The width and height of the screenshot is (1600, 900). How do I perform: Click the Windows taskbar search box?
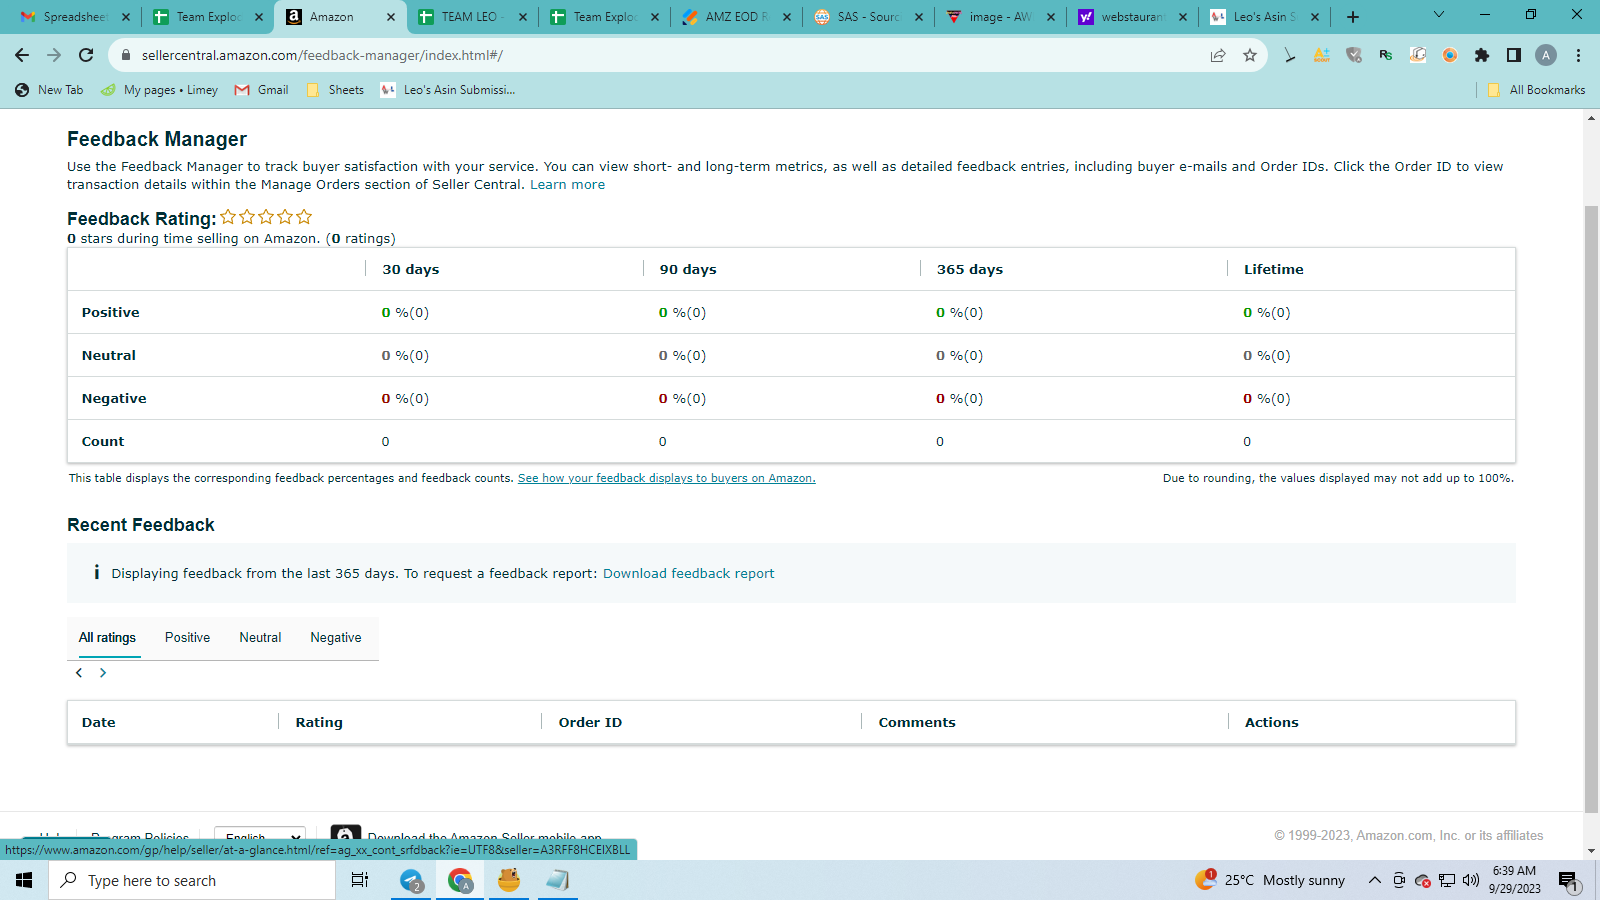click(192, 880)
